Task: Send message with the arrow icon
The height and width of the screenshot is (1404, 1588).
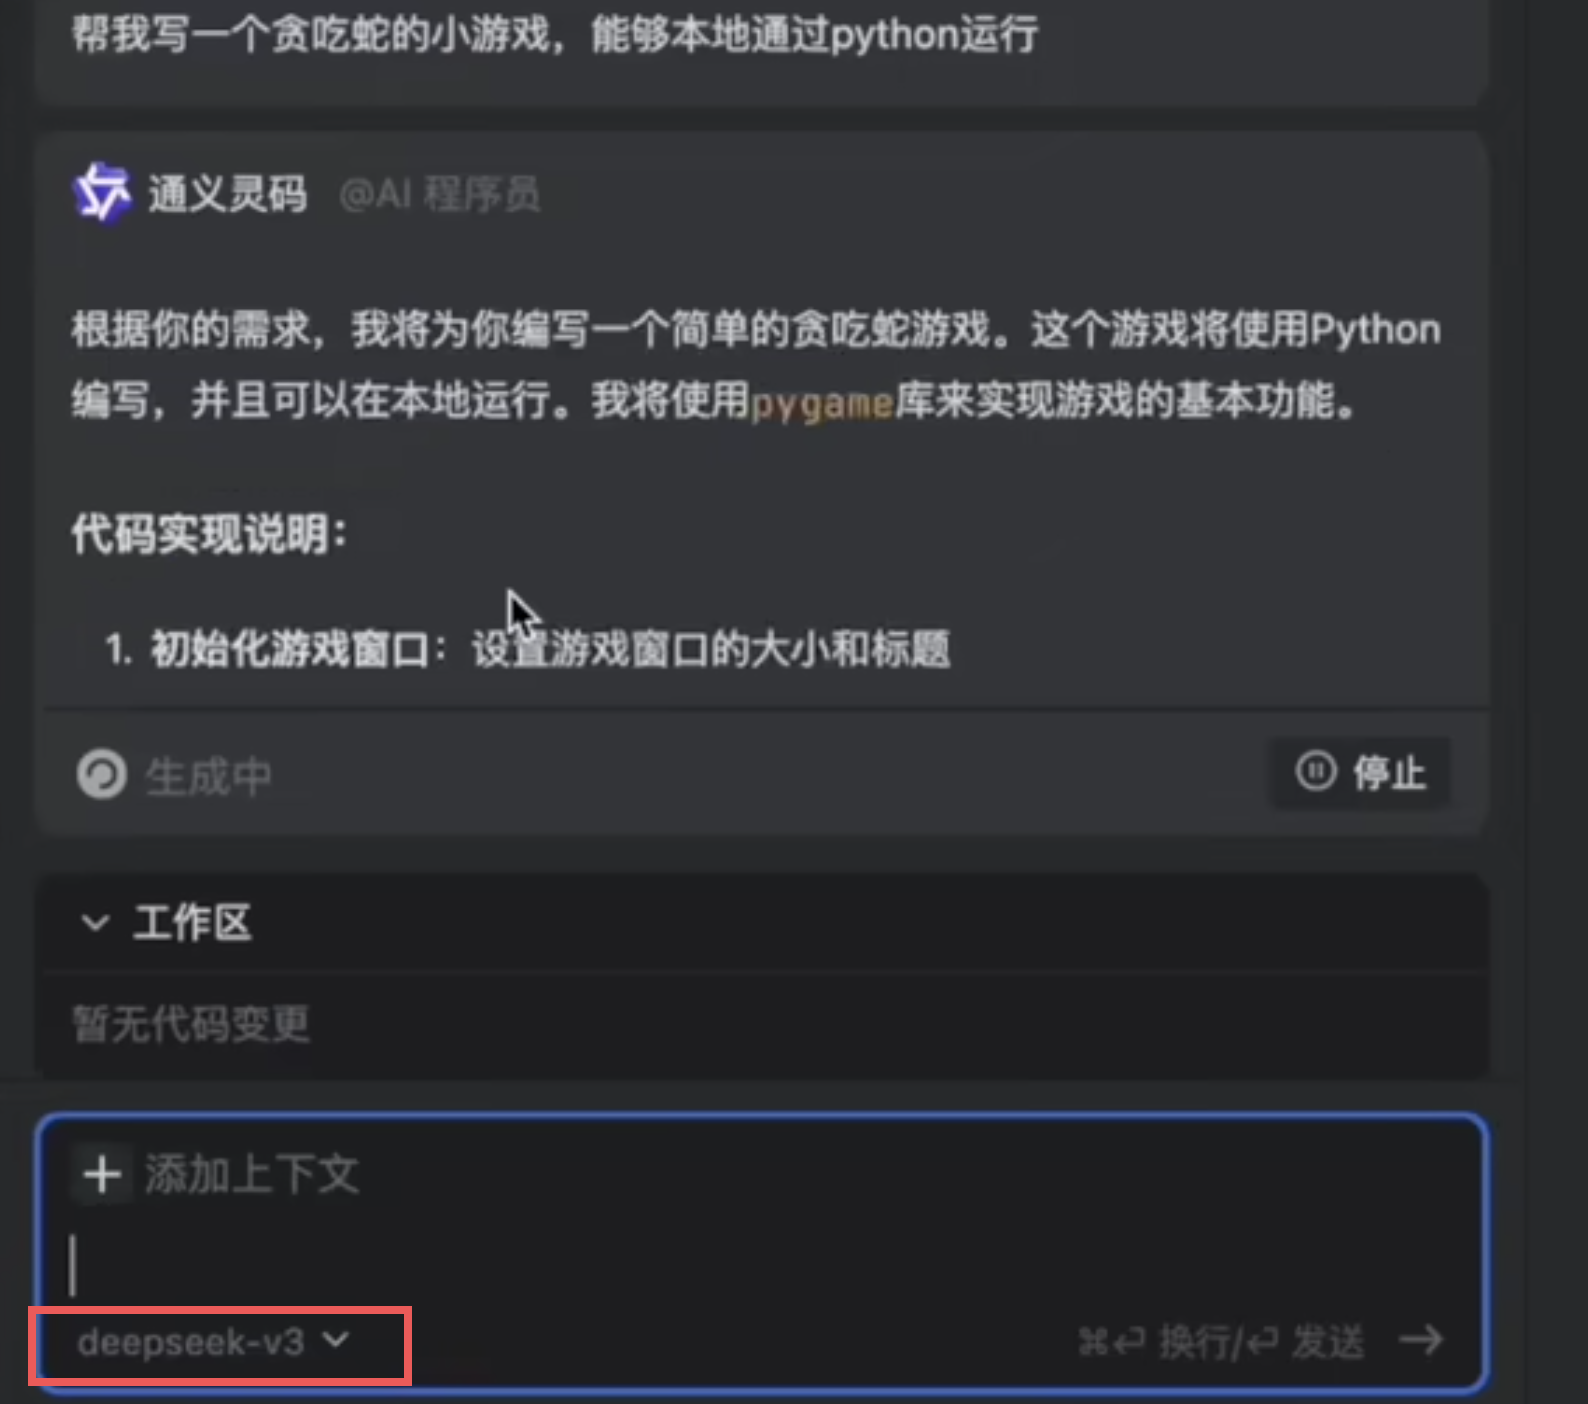Action: pyautogui.click(x=1421, y=1339)
